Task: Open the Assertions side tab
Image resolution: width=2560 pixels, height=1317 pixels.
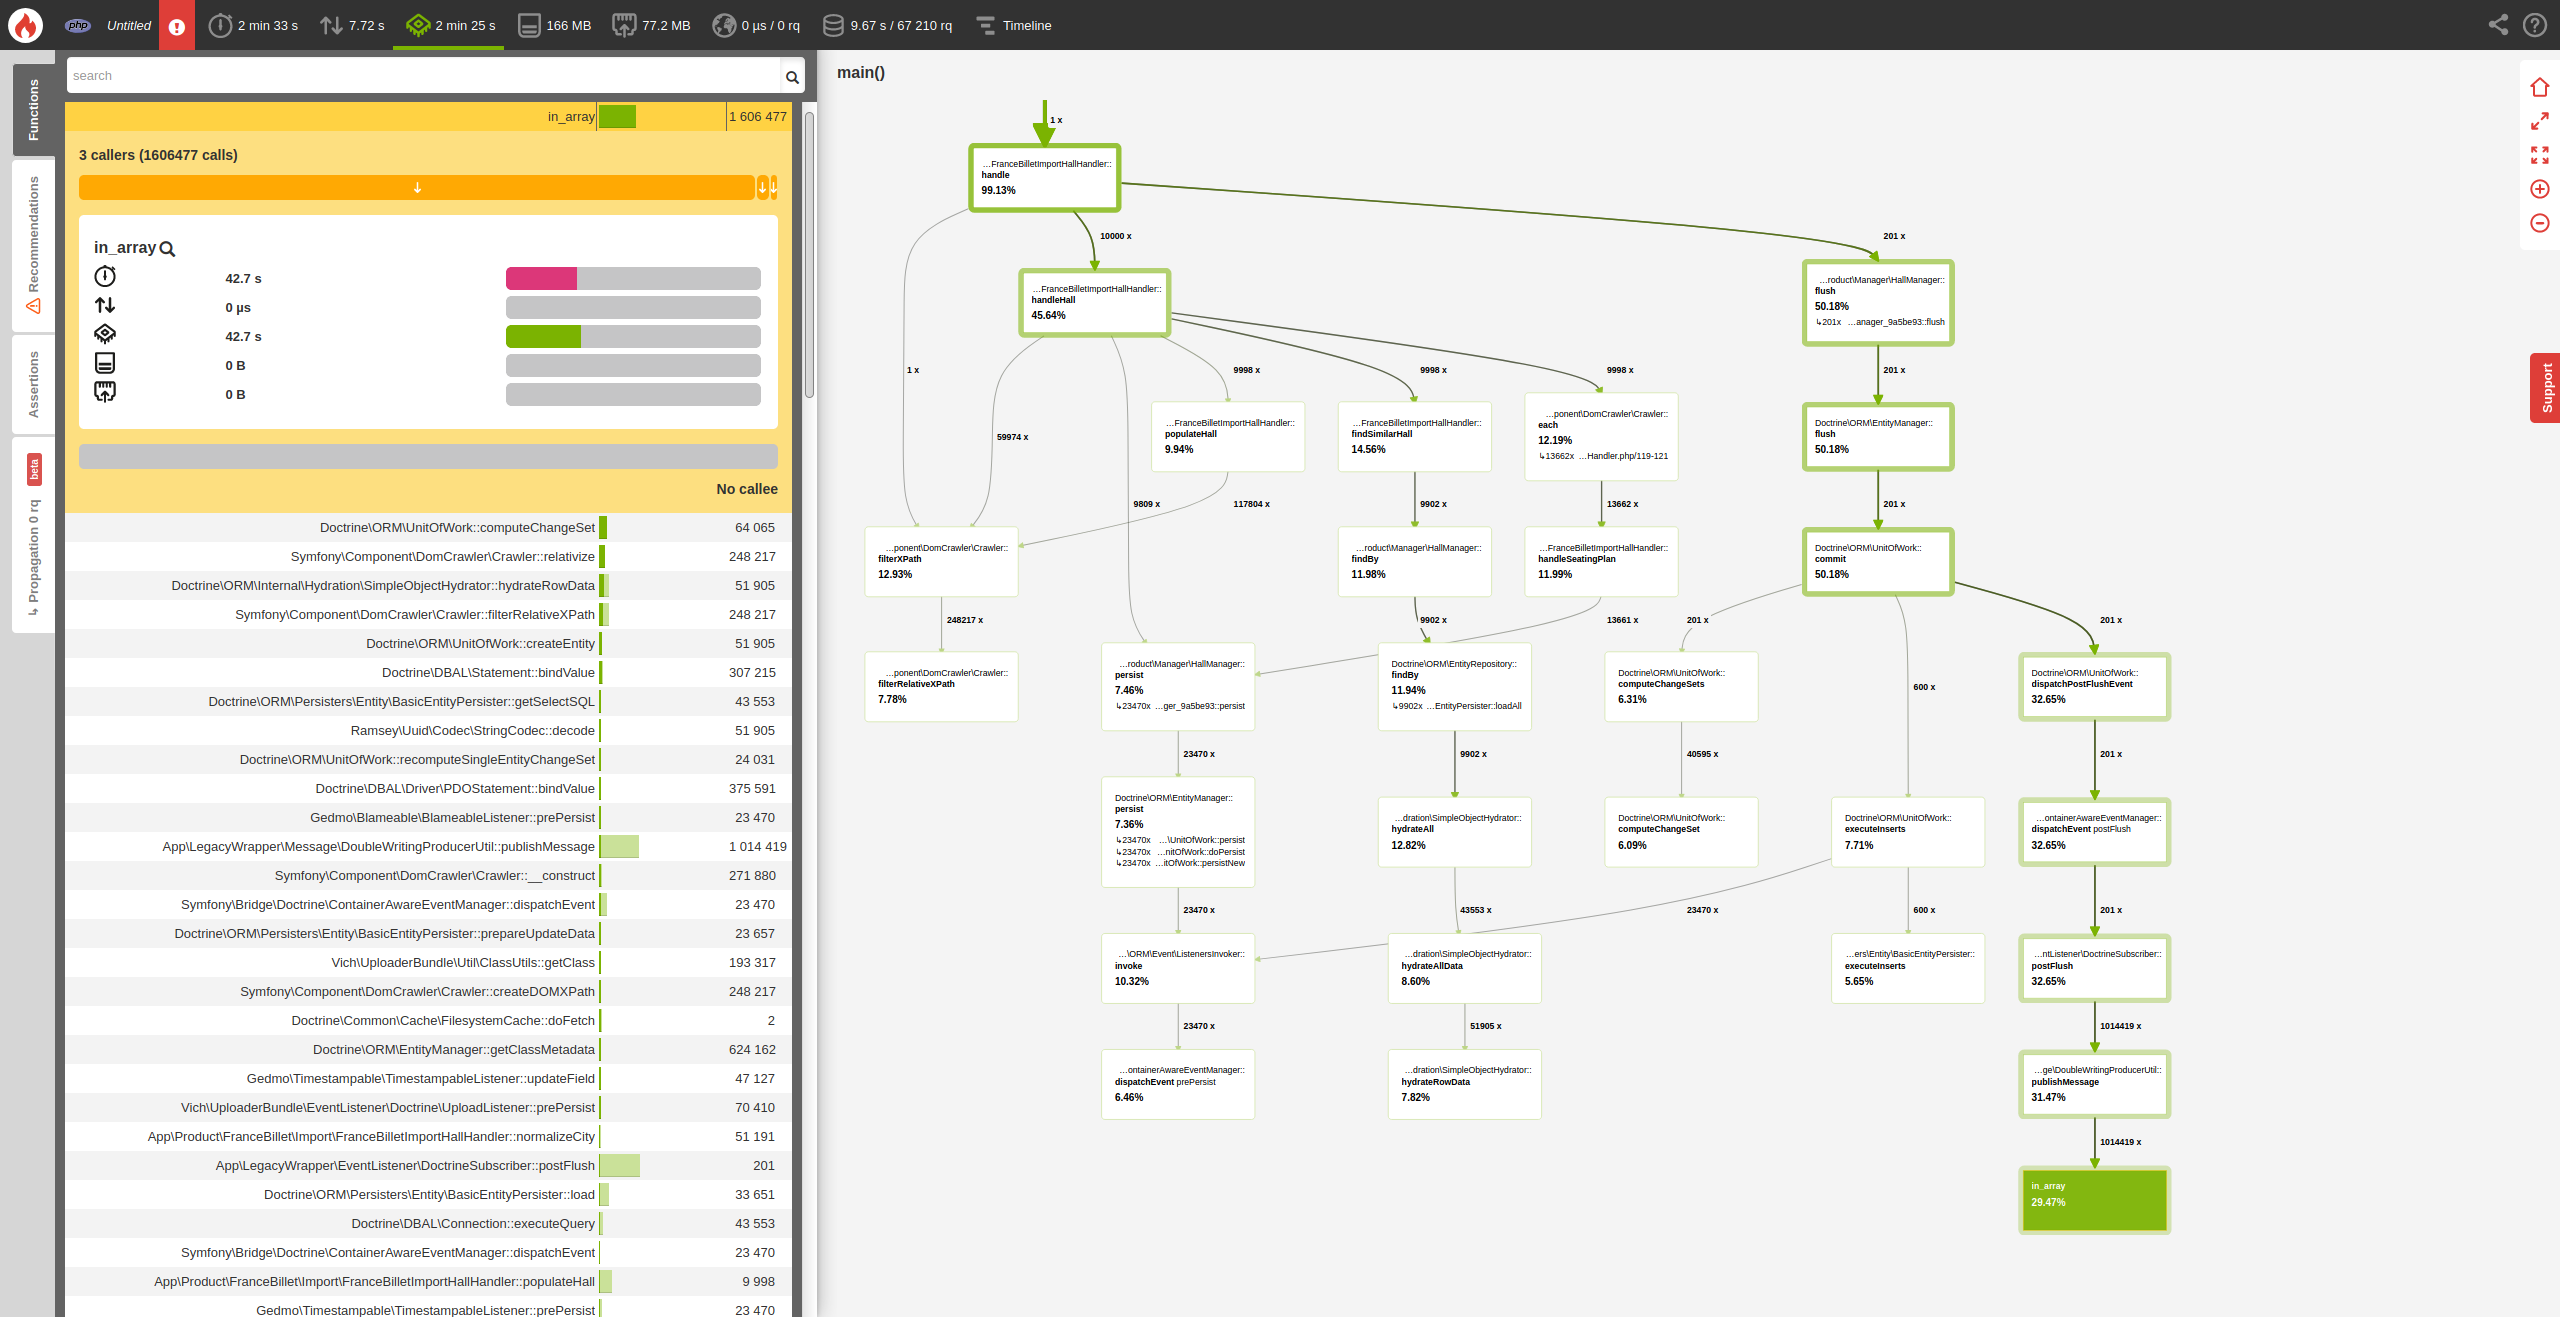Action: (x=33, y=384)
